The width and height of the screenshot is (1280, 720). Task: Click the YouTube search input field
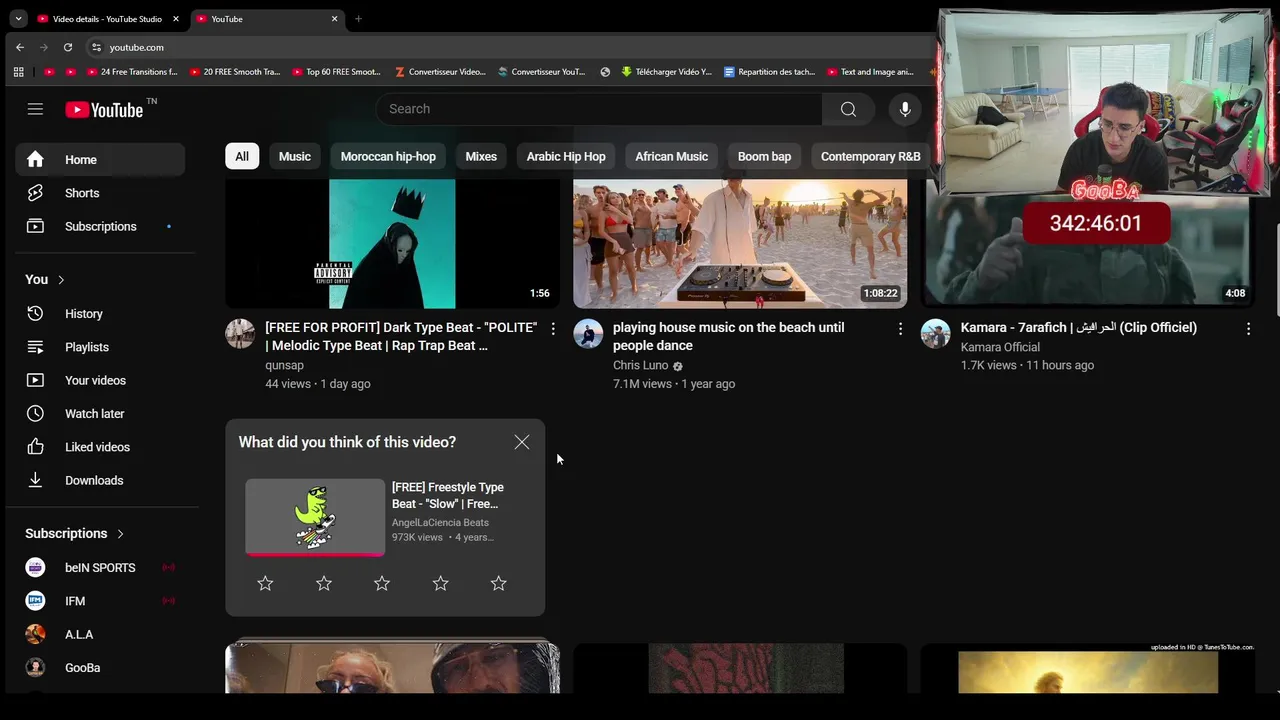599,109
